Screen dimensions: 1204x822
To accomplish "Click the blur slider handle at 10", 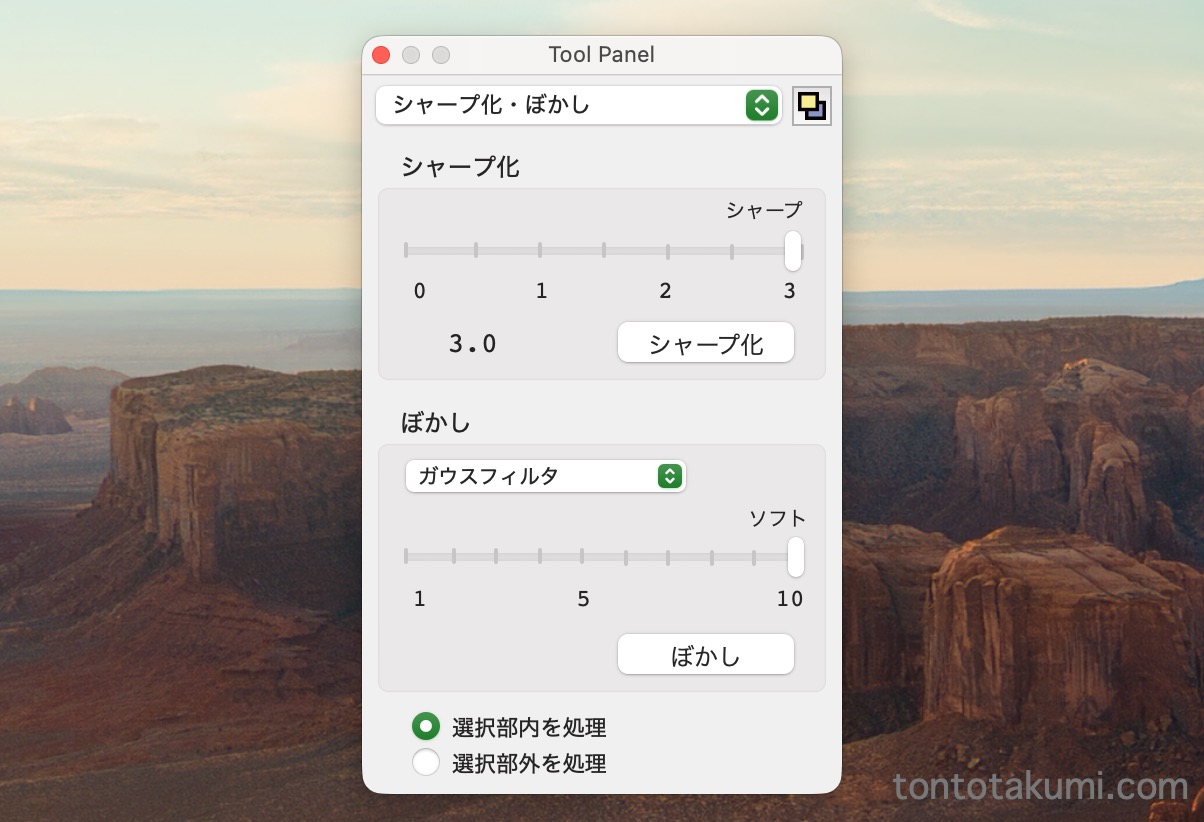I will 796,557.
